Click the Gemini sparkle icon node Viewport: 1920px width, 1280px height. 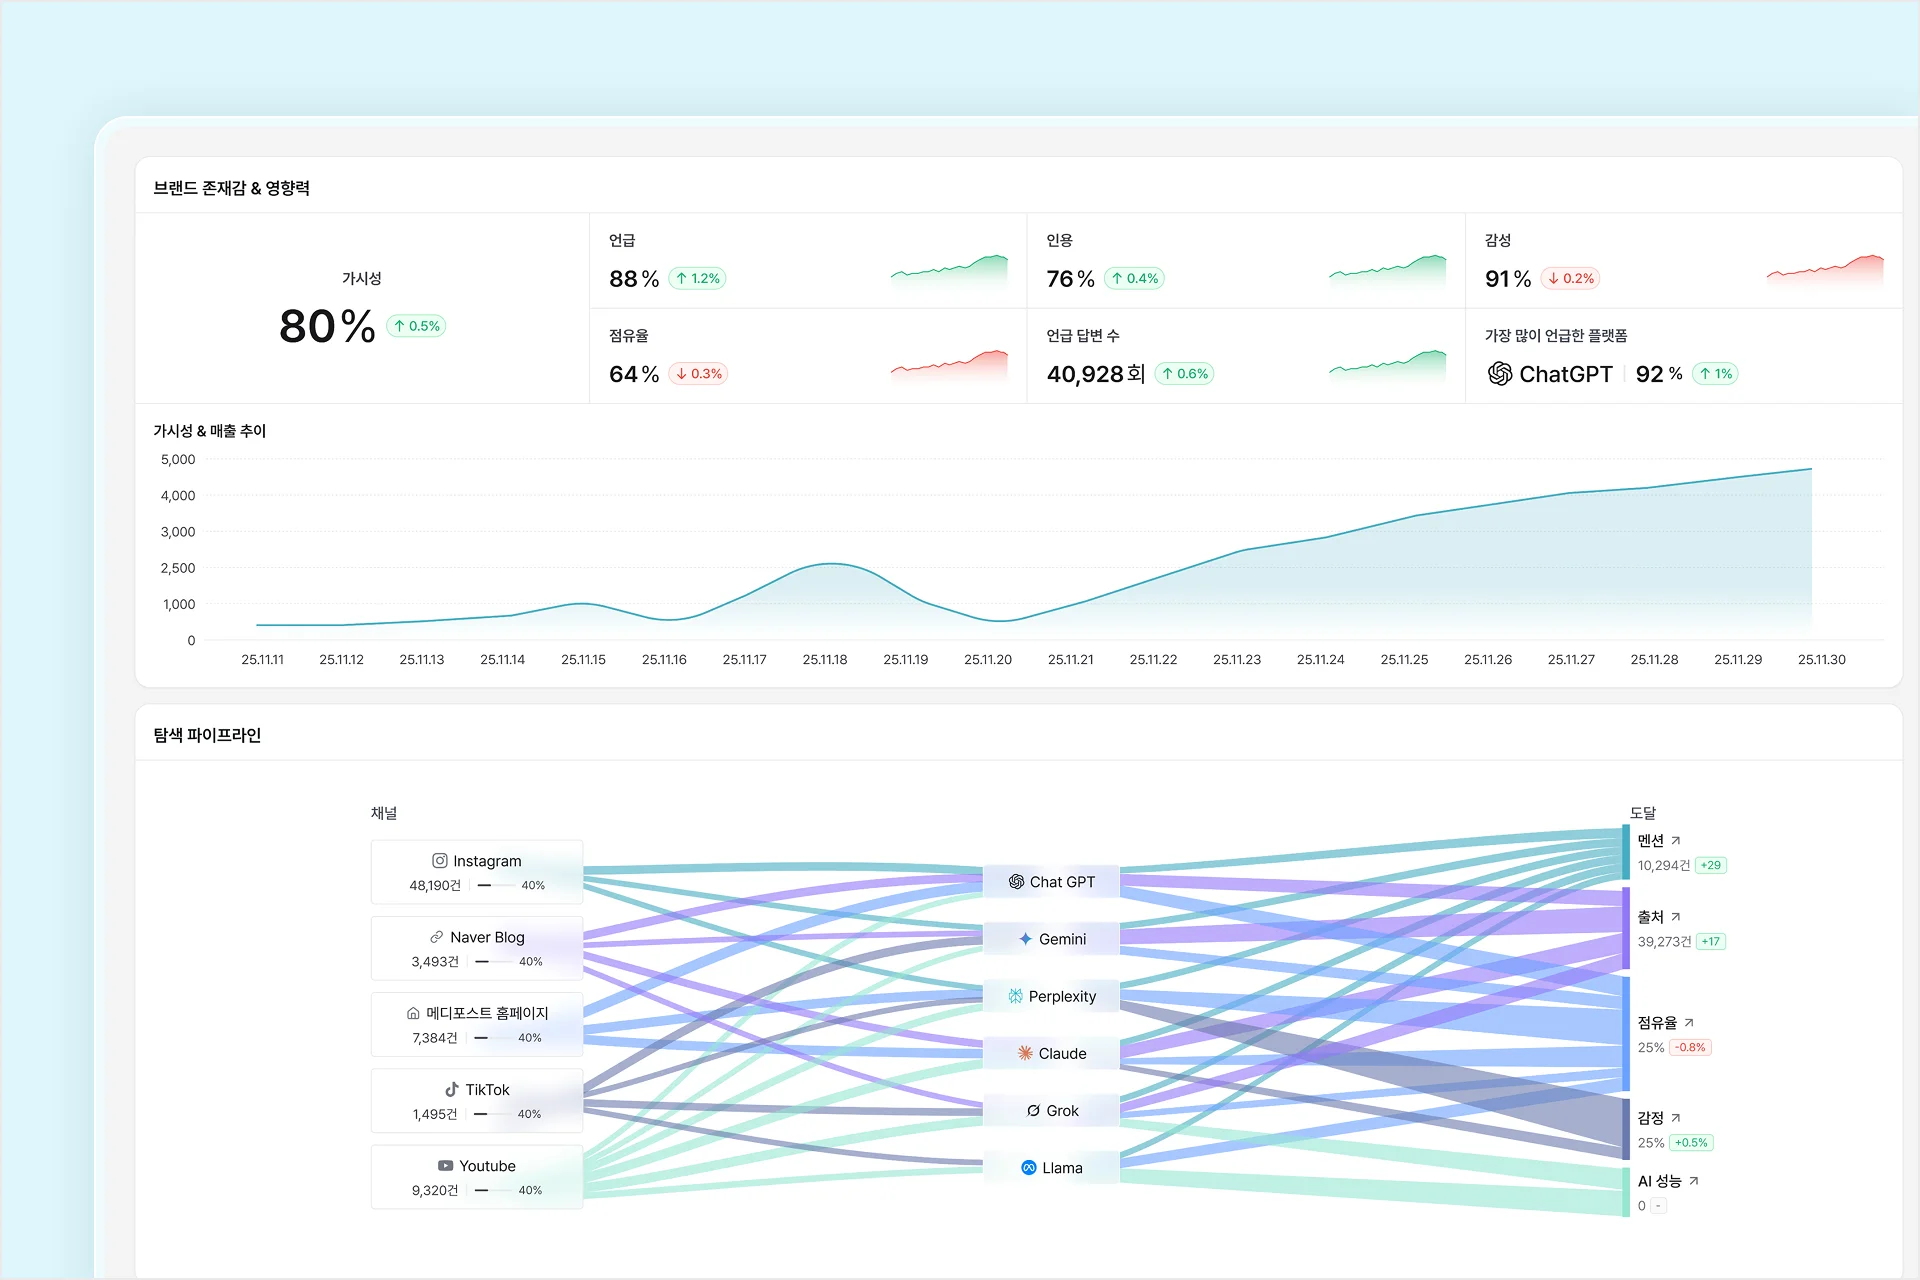click(1025, 939)
